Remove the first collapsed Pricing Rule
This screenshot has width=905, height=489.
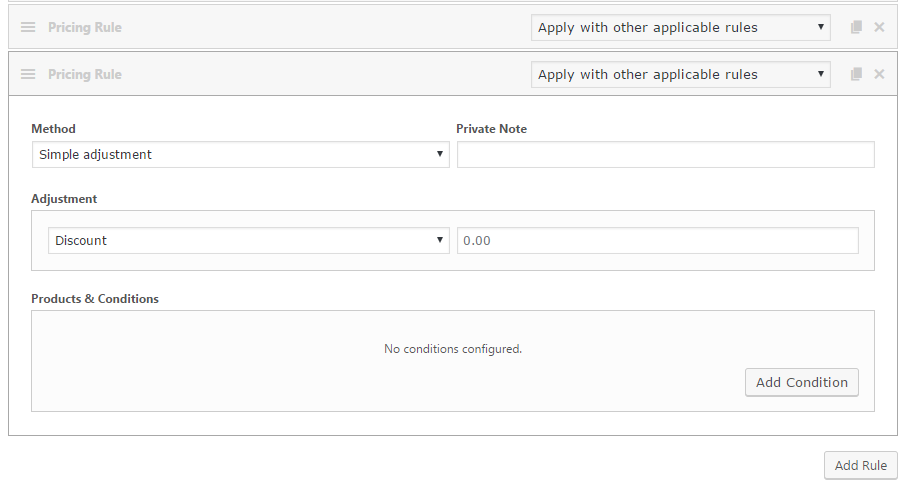tap(879, 27)
